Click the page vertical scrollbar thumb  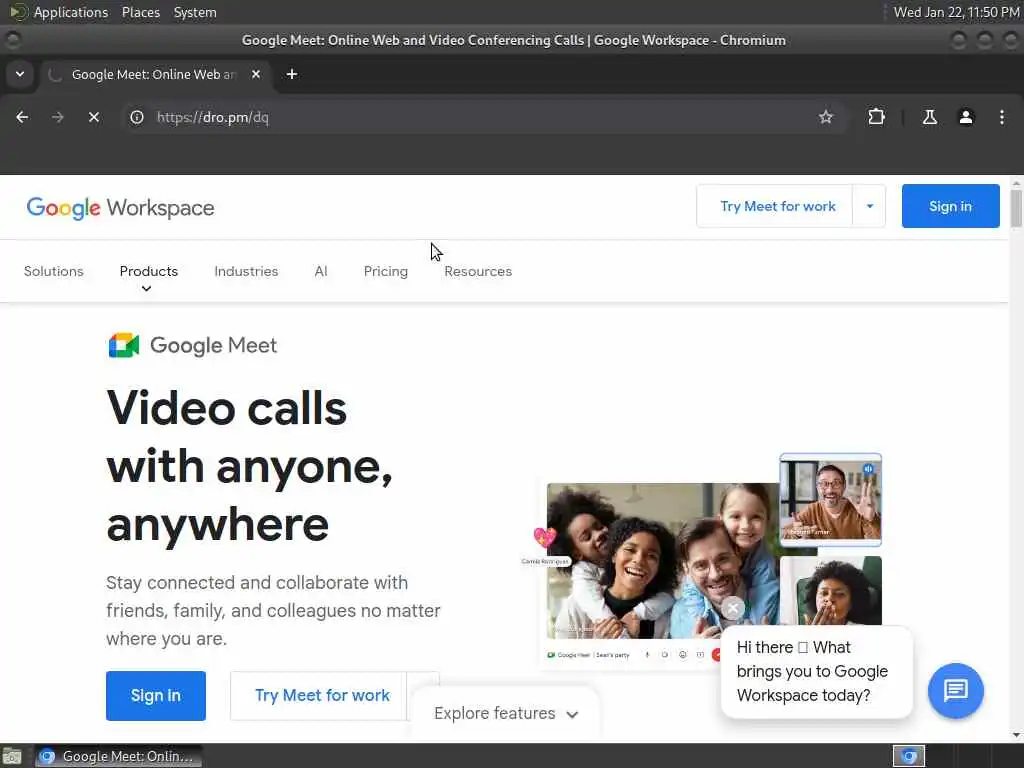pos(1016,208)
